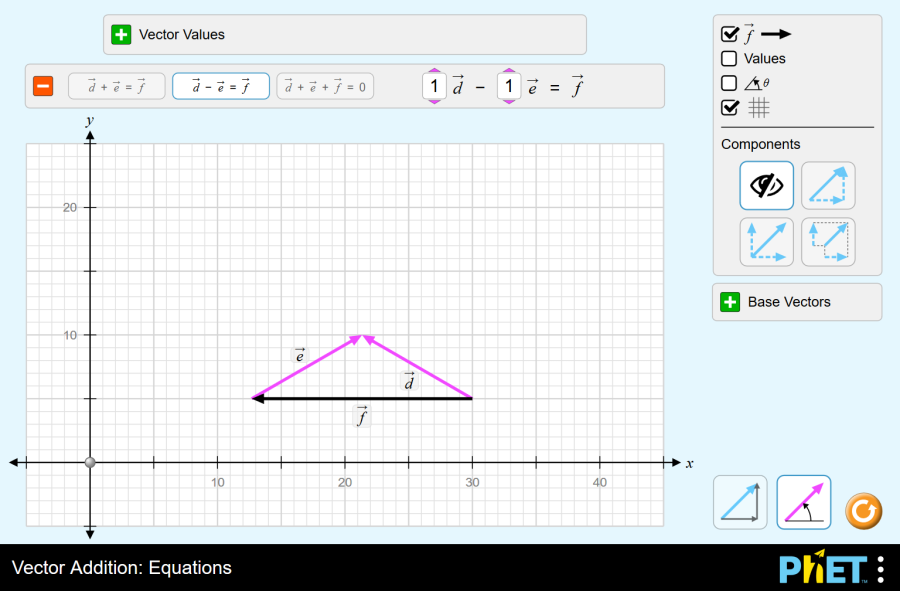Select parallelogram components display style
Viewport: 900px width, 591px height.
(767, 242)
